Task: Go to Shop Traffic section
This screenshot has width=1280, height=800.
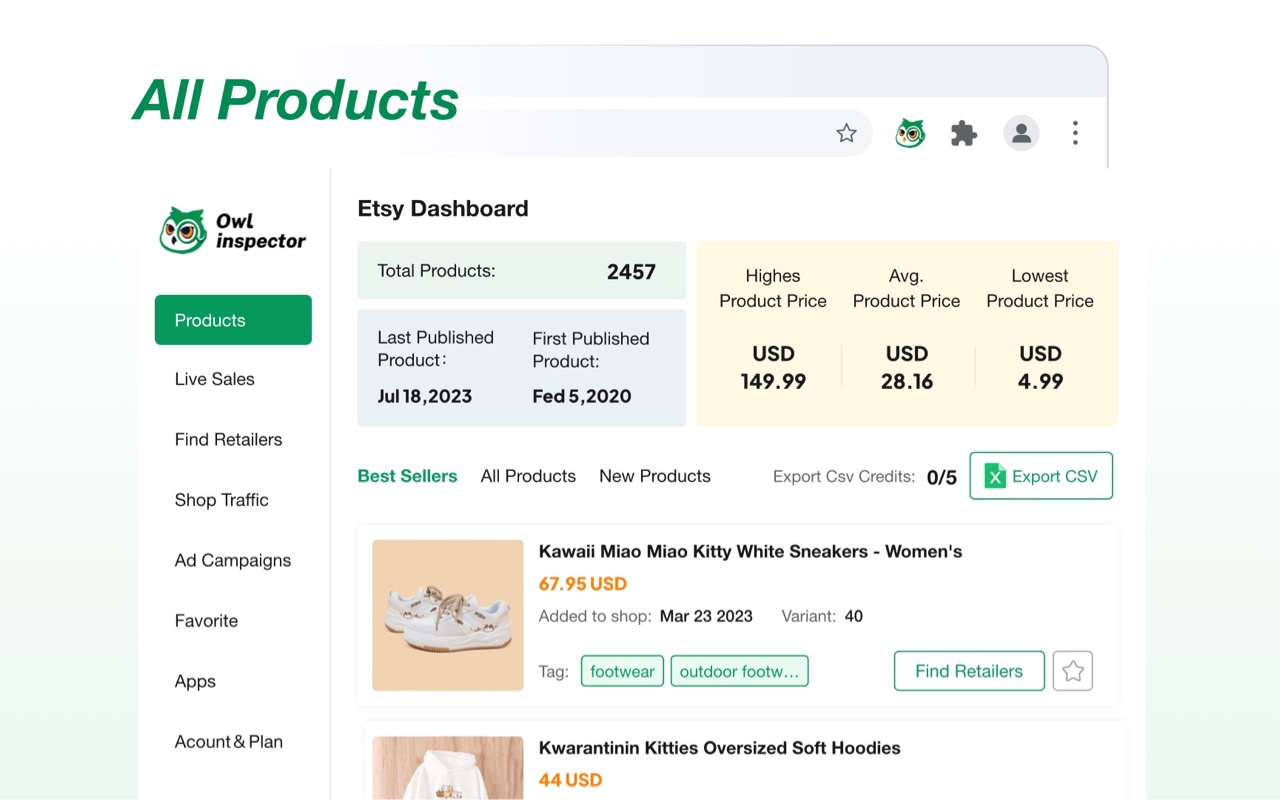Action: pyautogui.click(x=221, y=500)
